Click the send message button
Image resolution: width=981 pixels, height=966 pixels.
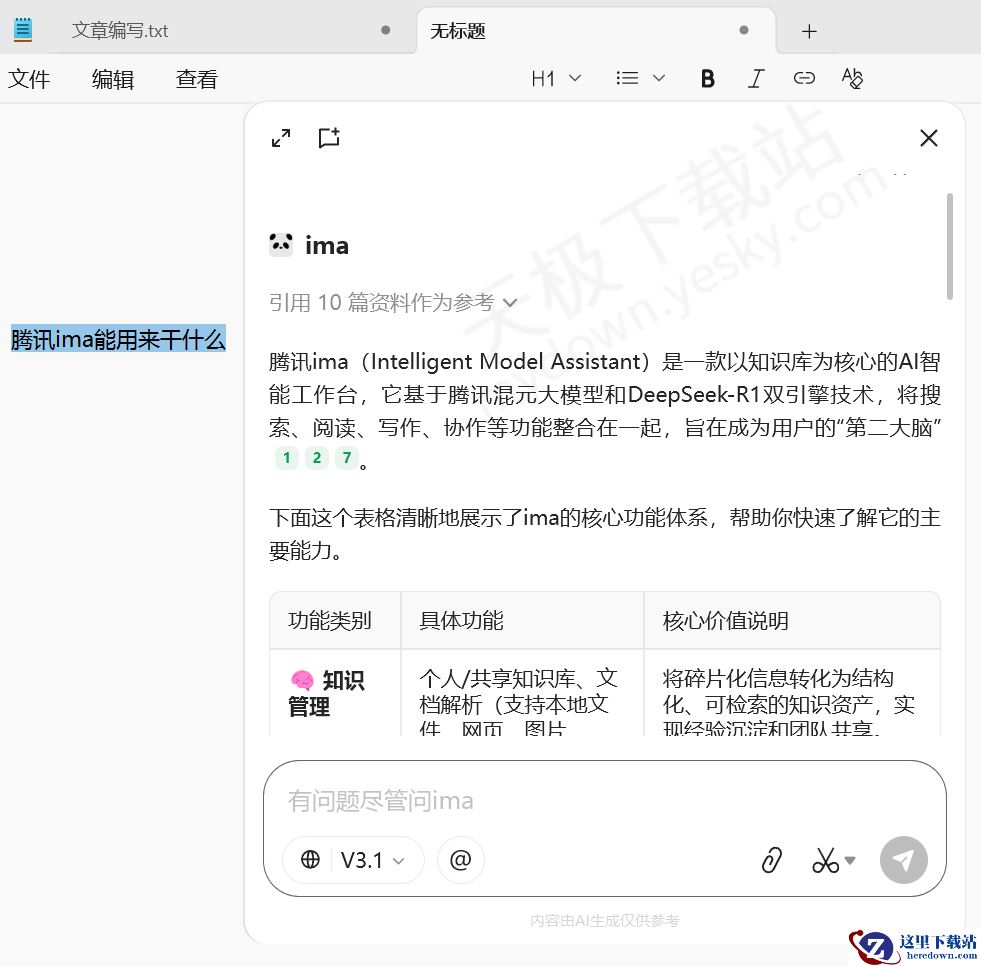903,860
